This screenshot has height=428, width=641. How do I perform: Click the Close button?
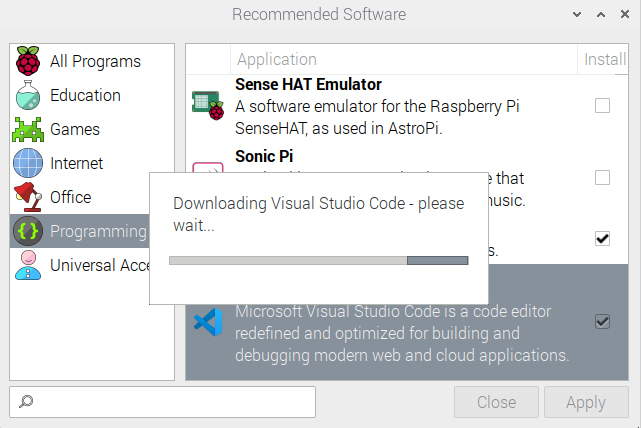tap(496, 402)
